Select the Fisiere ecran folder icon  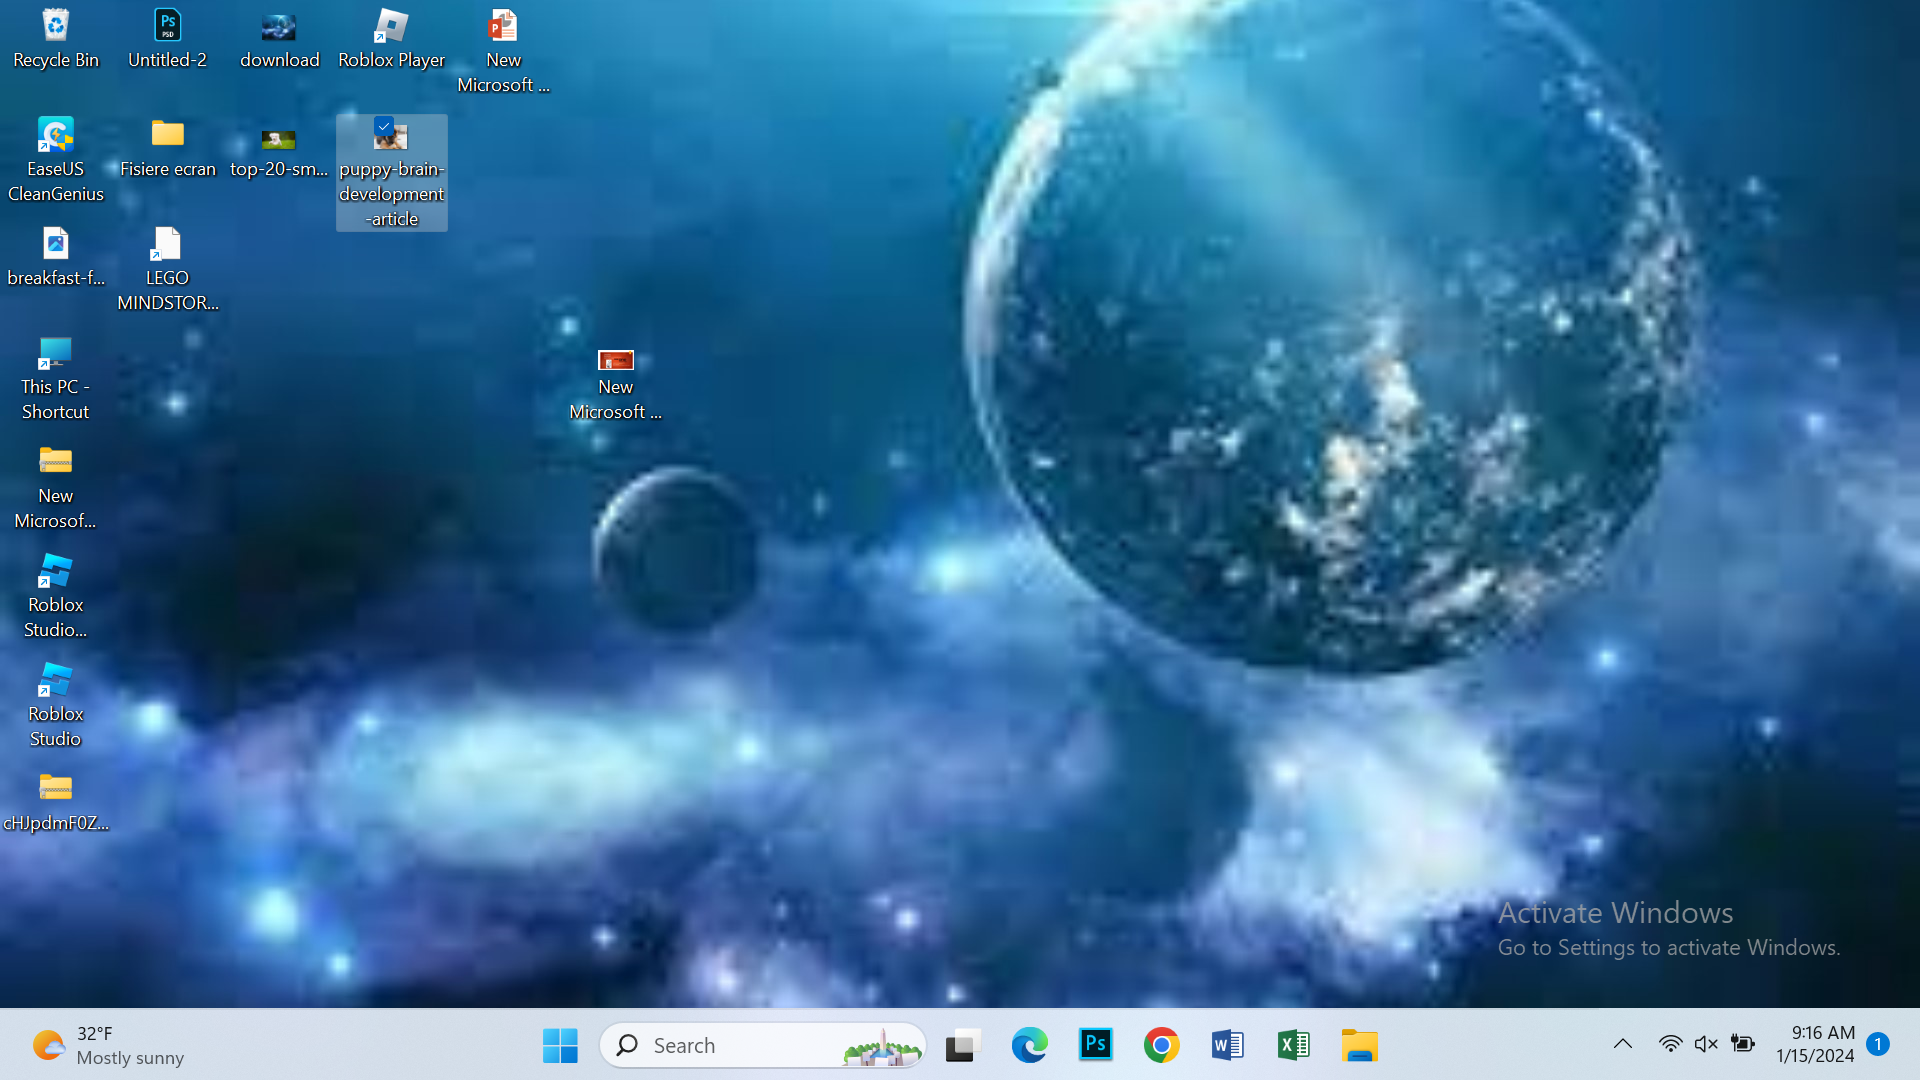(x=167, y=148)
